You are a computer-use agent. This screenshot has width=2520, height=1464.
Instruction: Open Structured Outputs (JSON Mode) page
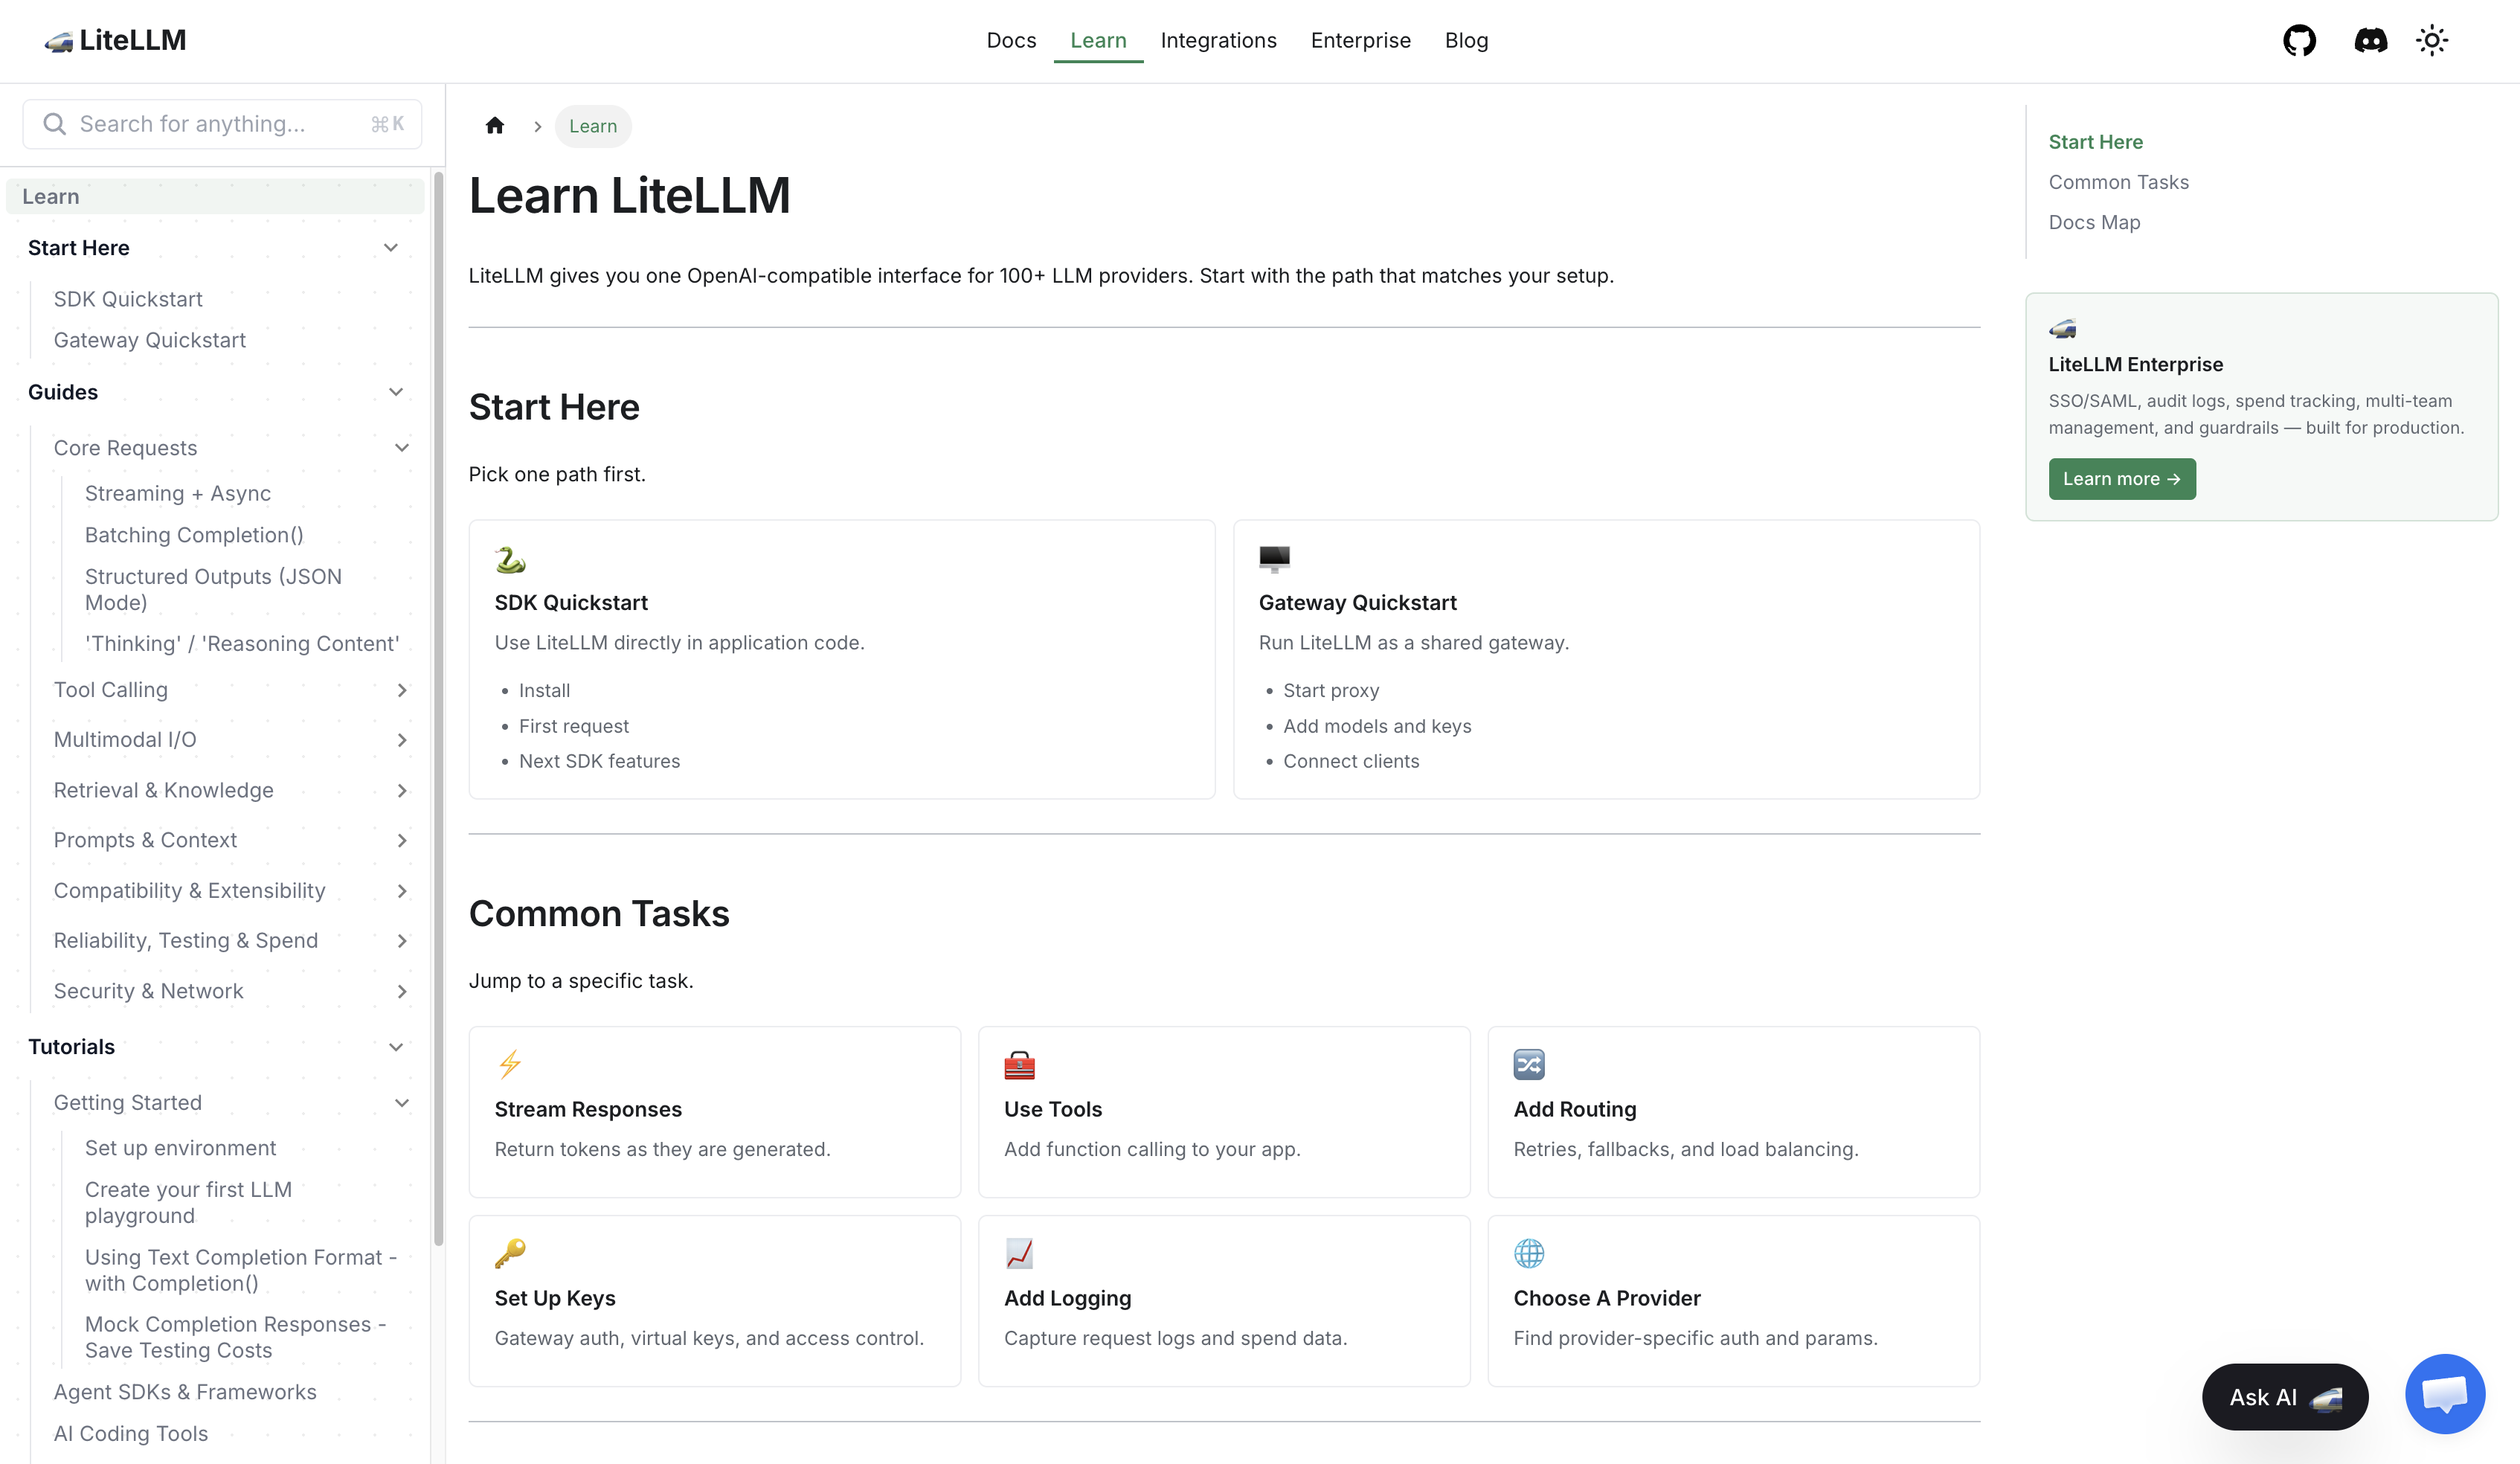point(213,590)
